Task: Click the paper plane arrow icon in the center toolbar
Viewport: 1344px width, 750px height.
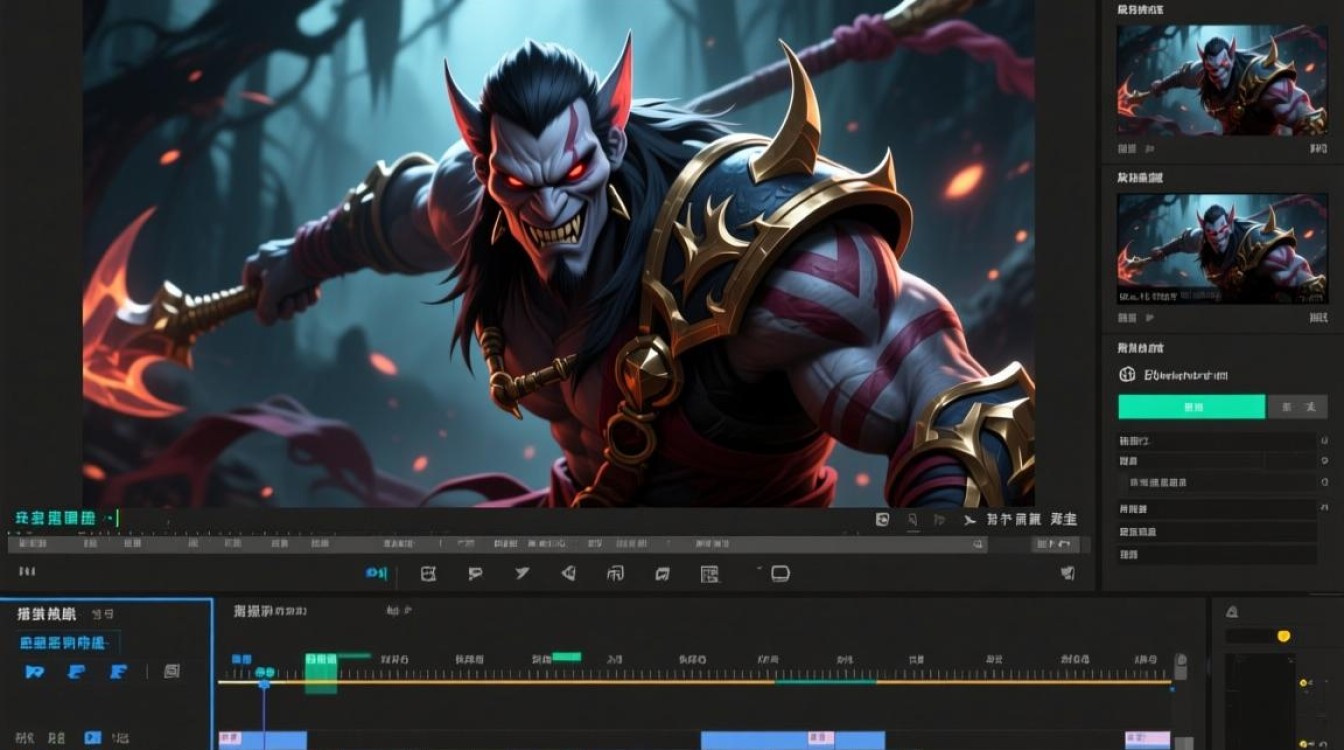Action: (522, 573)
